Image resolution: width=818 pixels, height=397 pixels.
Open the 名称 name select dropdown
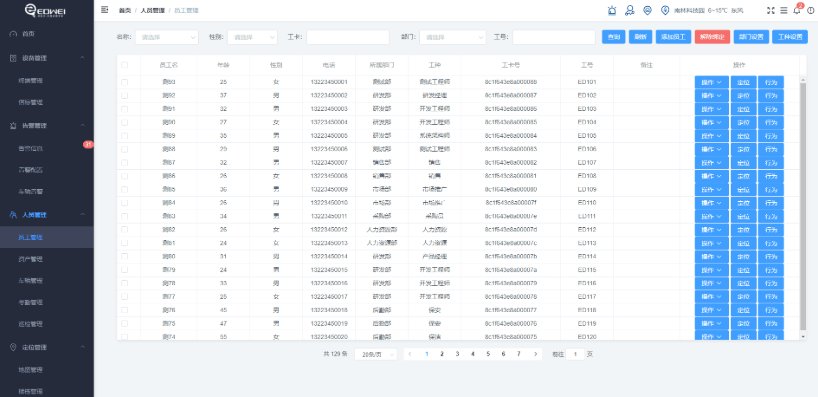pyautogui.click(x=167, y=37)
